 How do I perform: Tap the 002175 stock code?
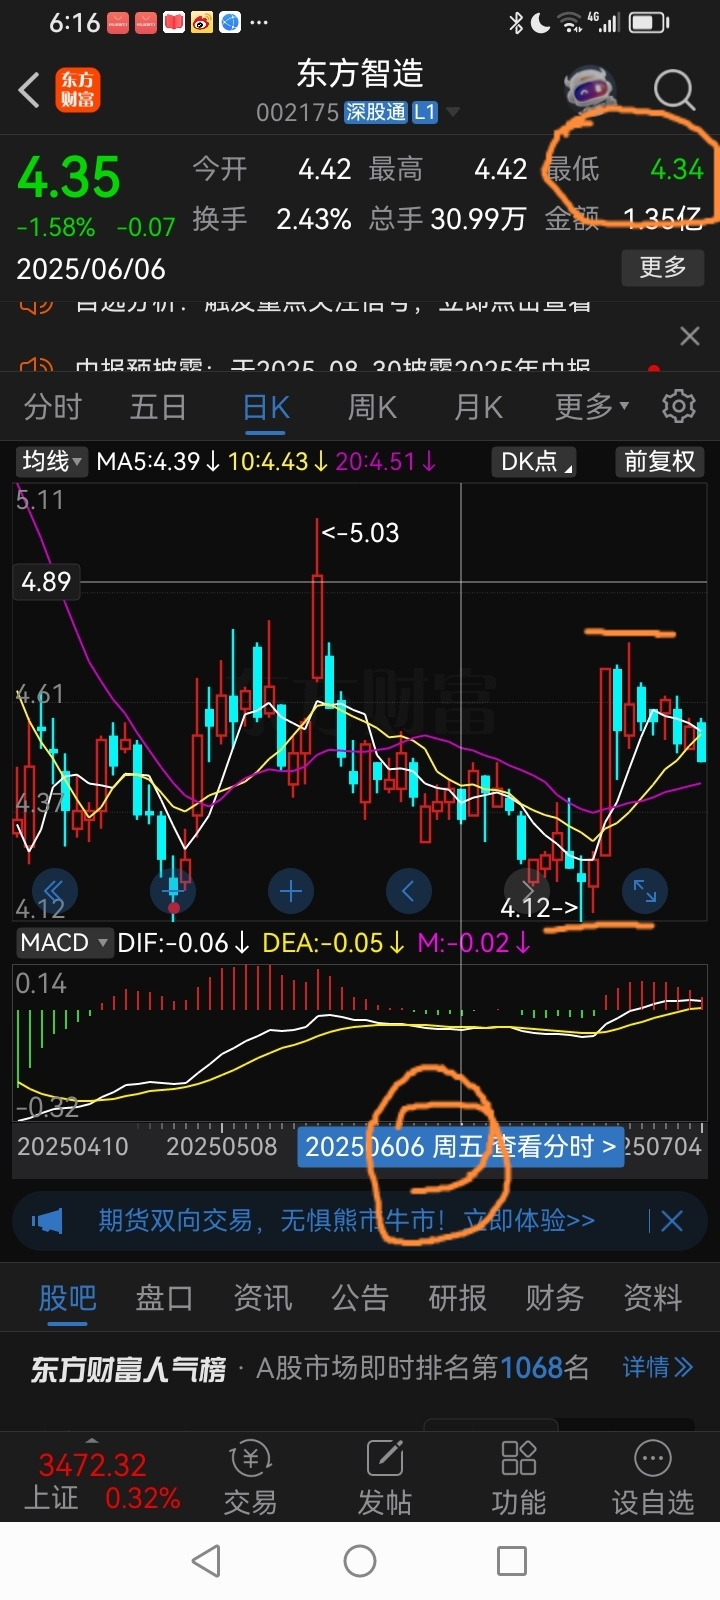pyautogui.click(x=297, y=112)
